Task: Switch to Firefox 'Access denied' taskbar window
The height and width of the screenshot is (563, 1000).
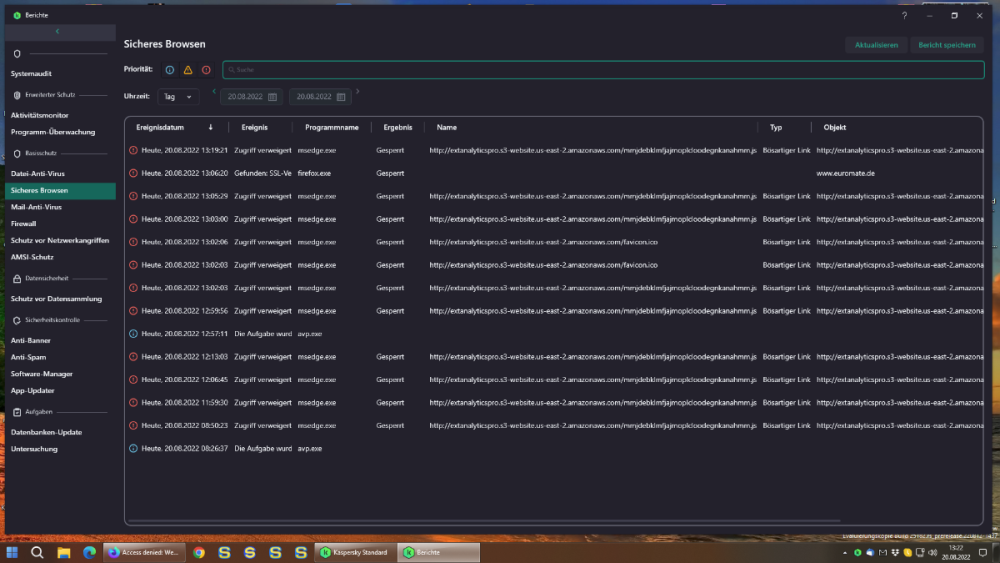Action: 145,552
